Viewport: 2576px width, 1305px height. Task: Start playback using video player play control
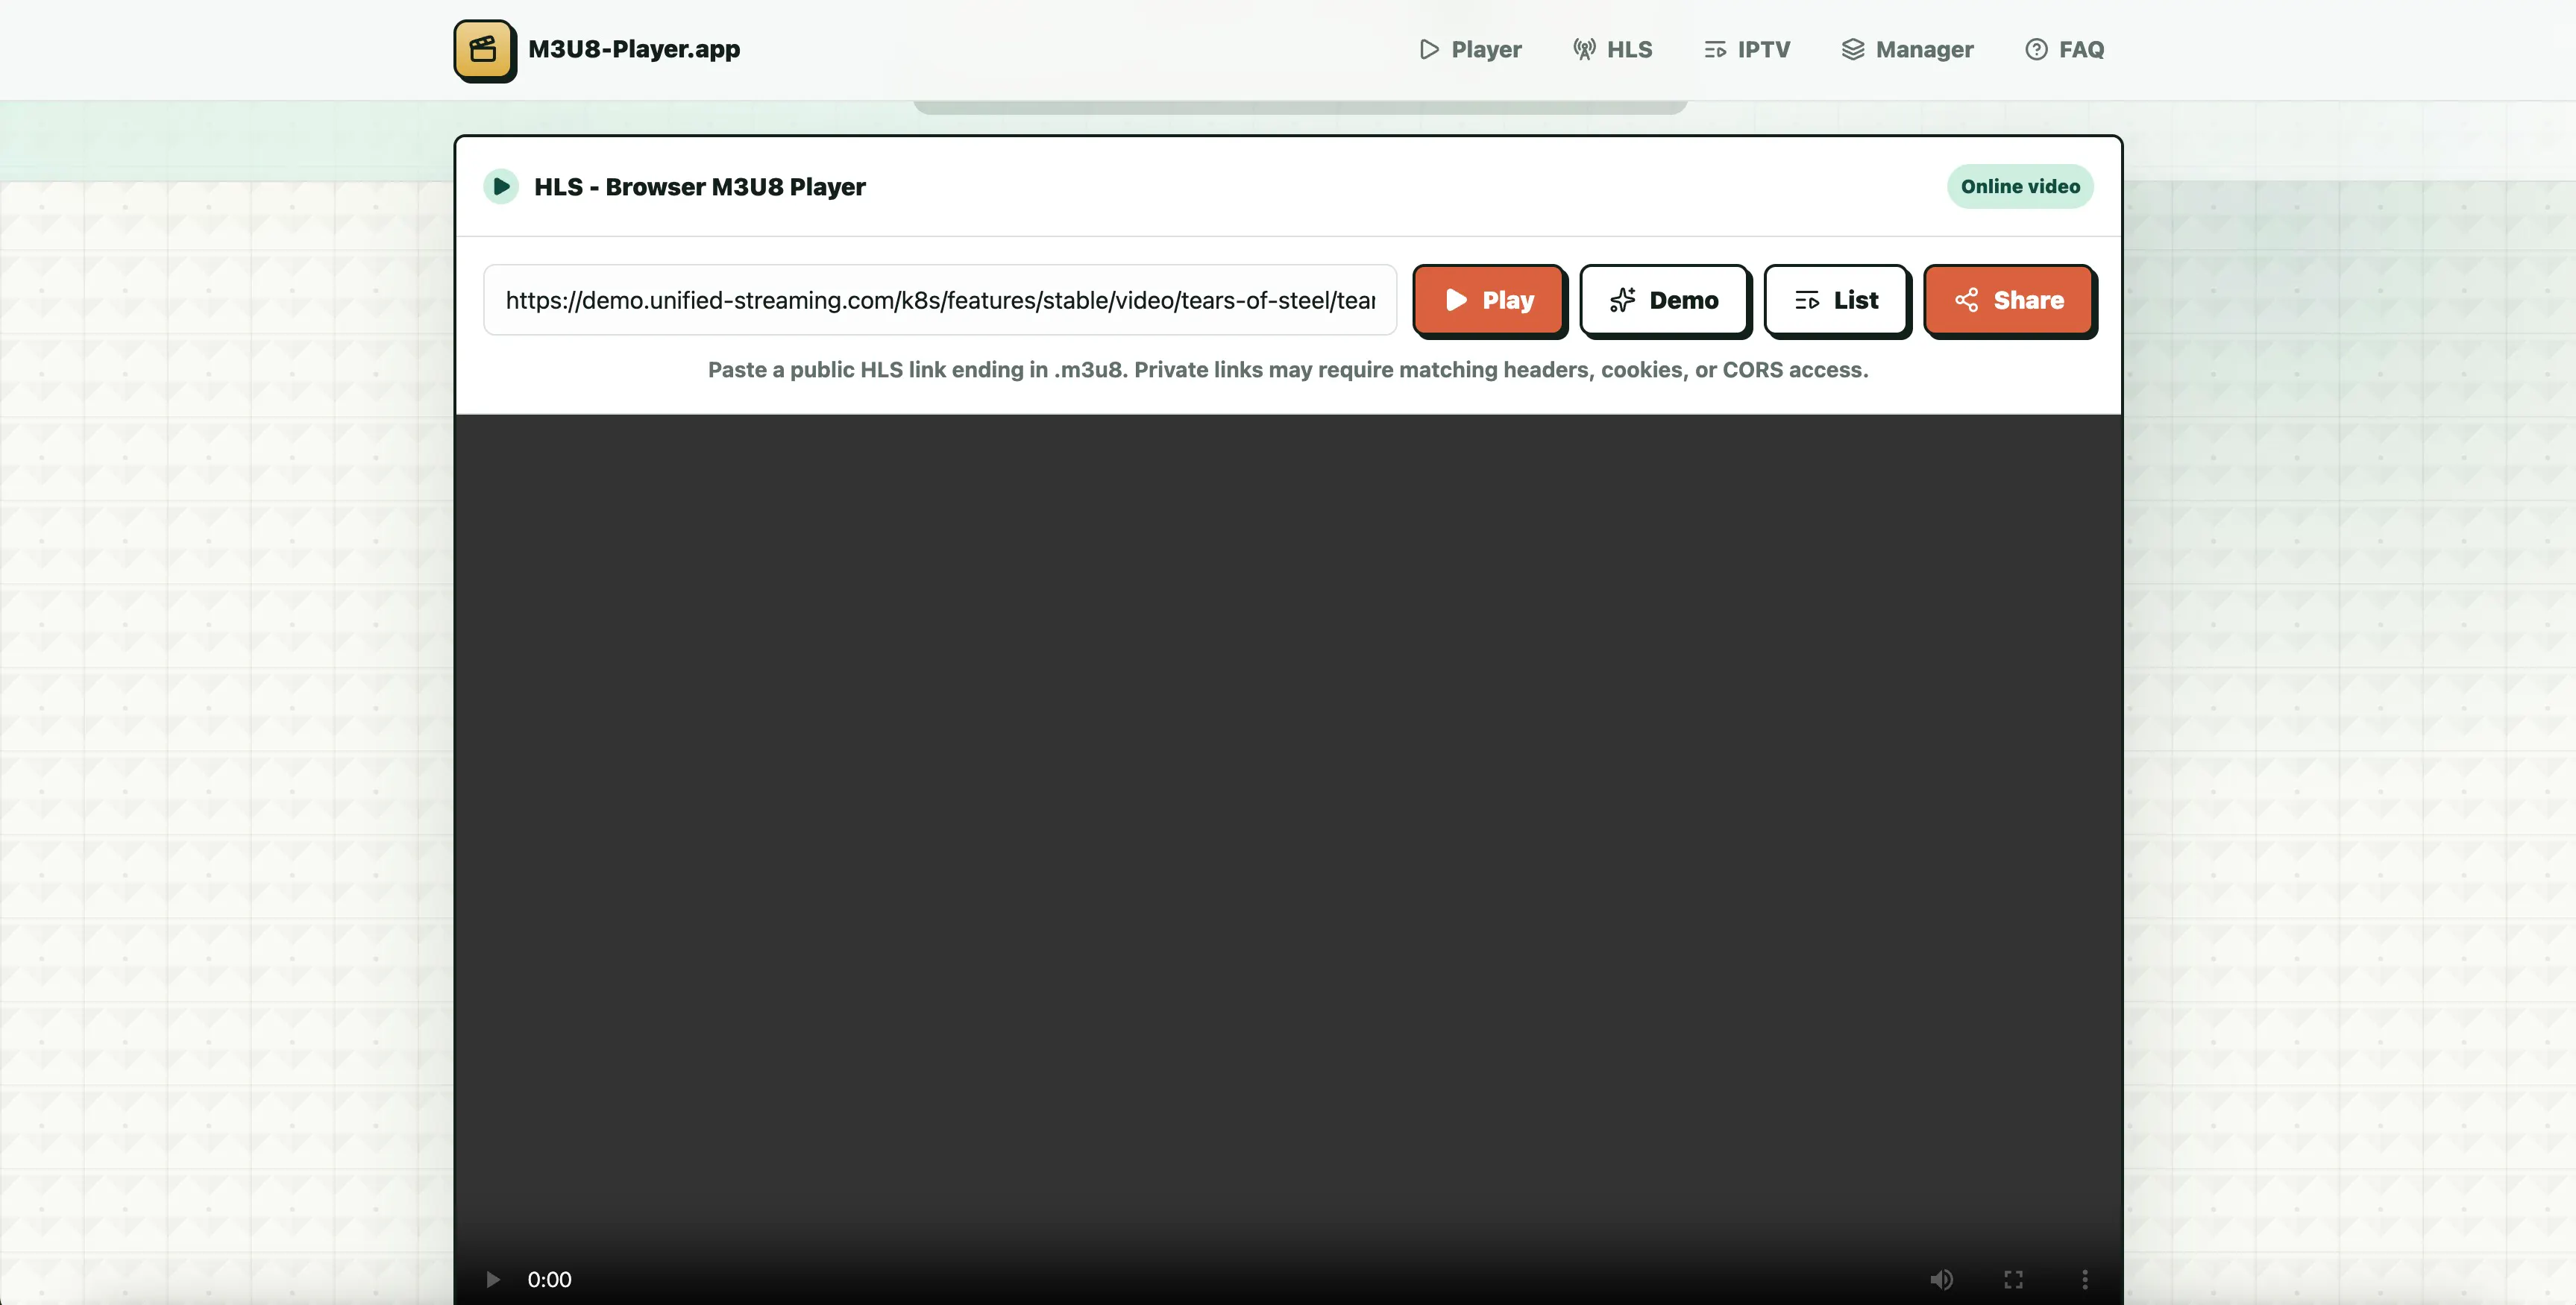(492, 1279)
